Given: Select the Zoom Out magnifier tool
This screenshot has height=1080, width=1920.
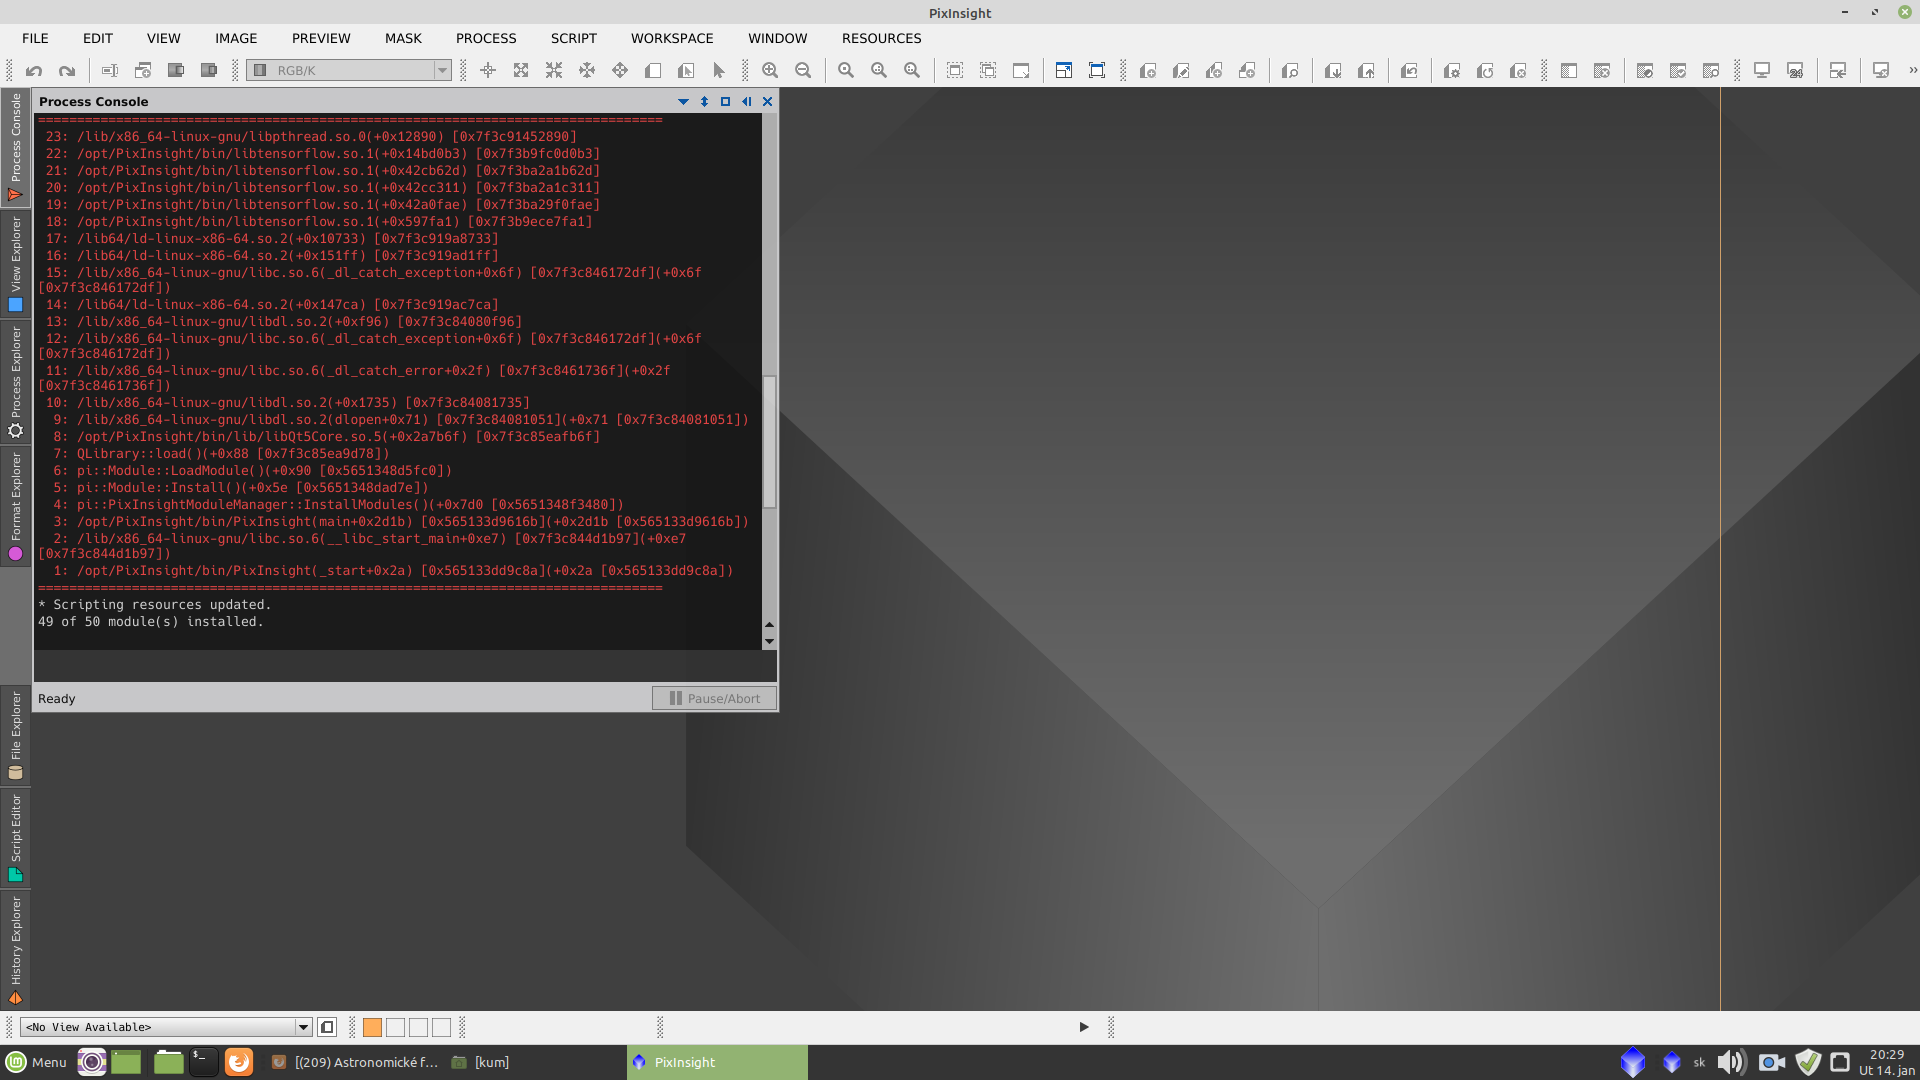Looking at the screenshot, I should [x=803, y=71].
